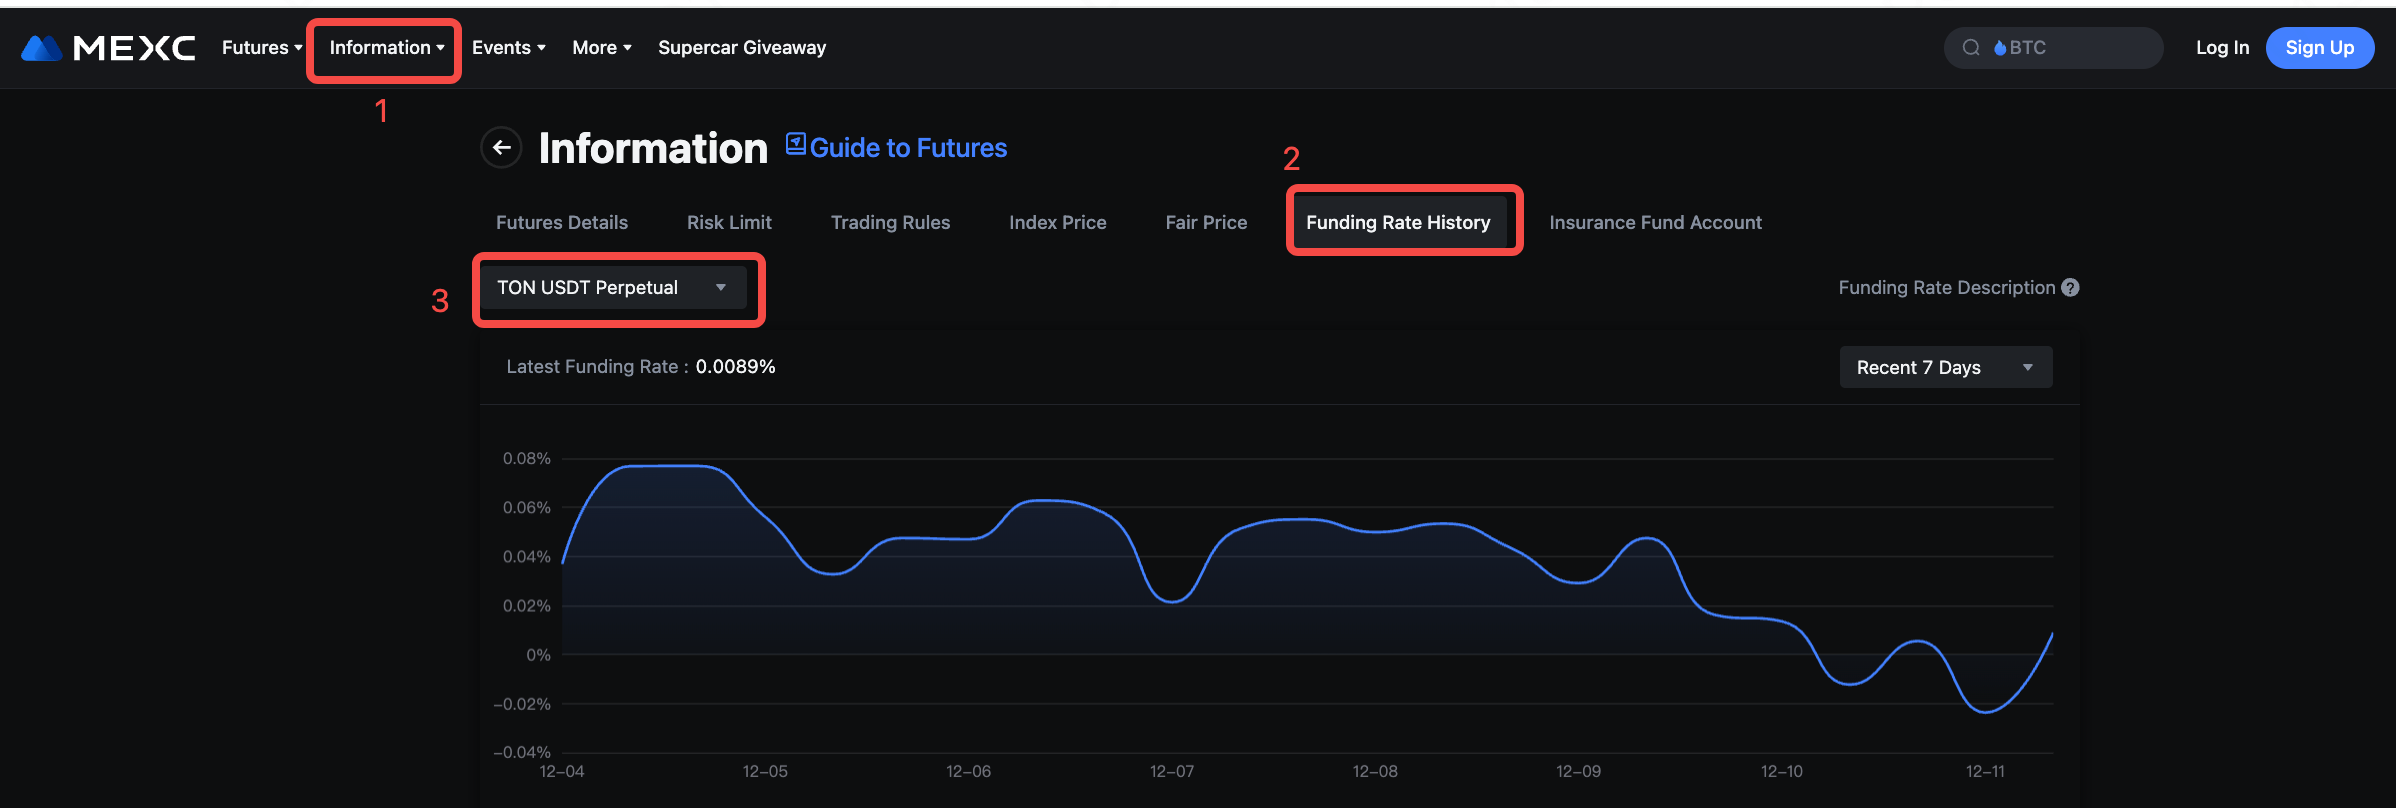The width and height of the screenshot is (2396, 808).
Task: Select the Insurance Fund Account tab
Action: pyautogui.click(x=1655, y=223)
